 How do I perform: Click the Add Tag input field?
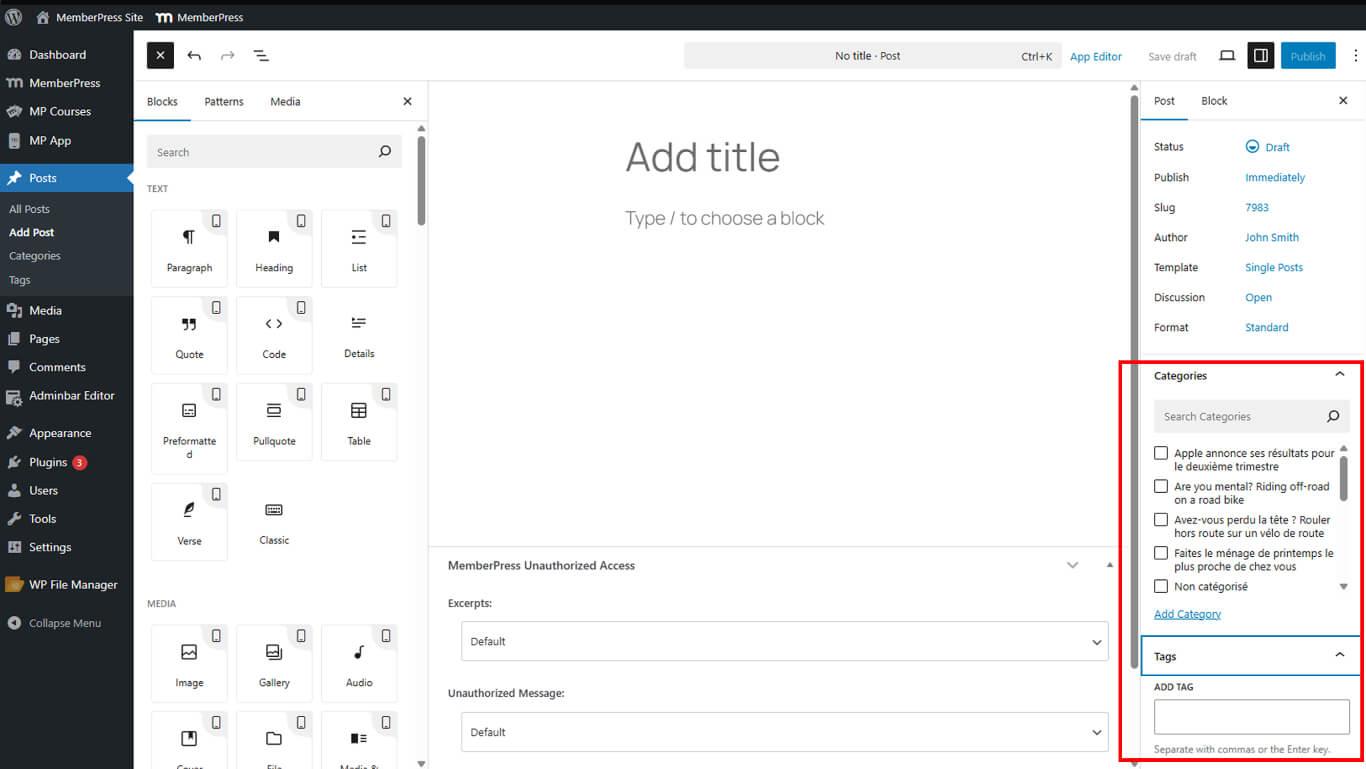1251,717
